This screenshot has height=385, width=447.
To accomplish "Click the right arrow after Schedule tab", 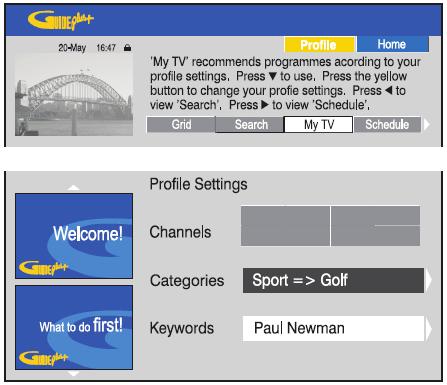I will 427,124.
